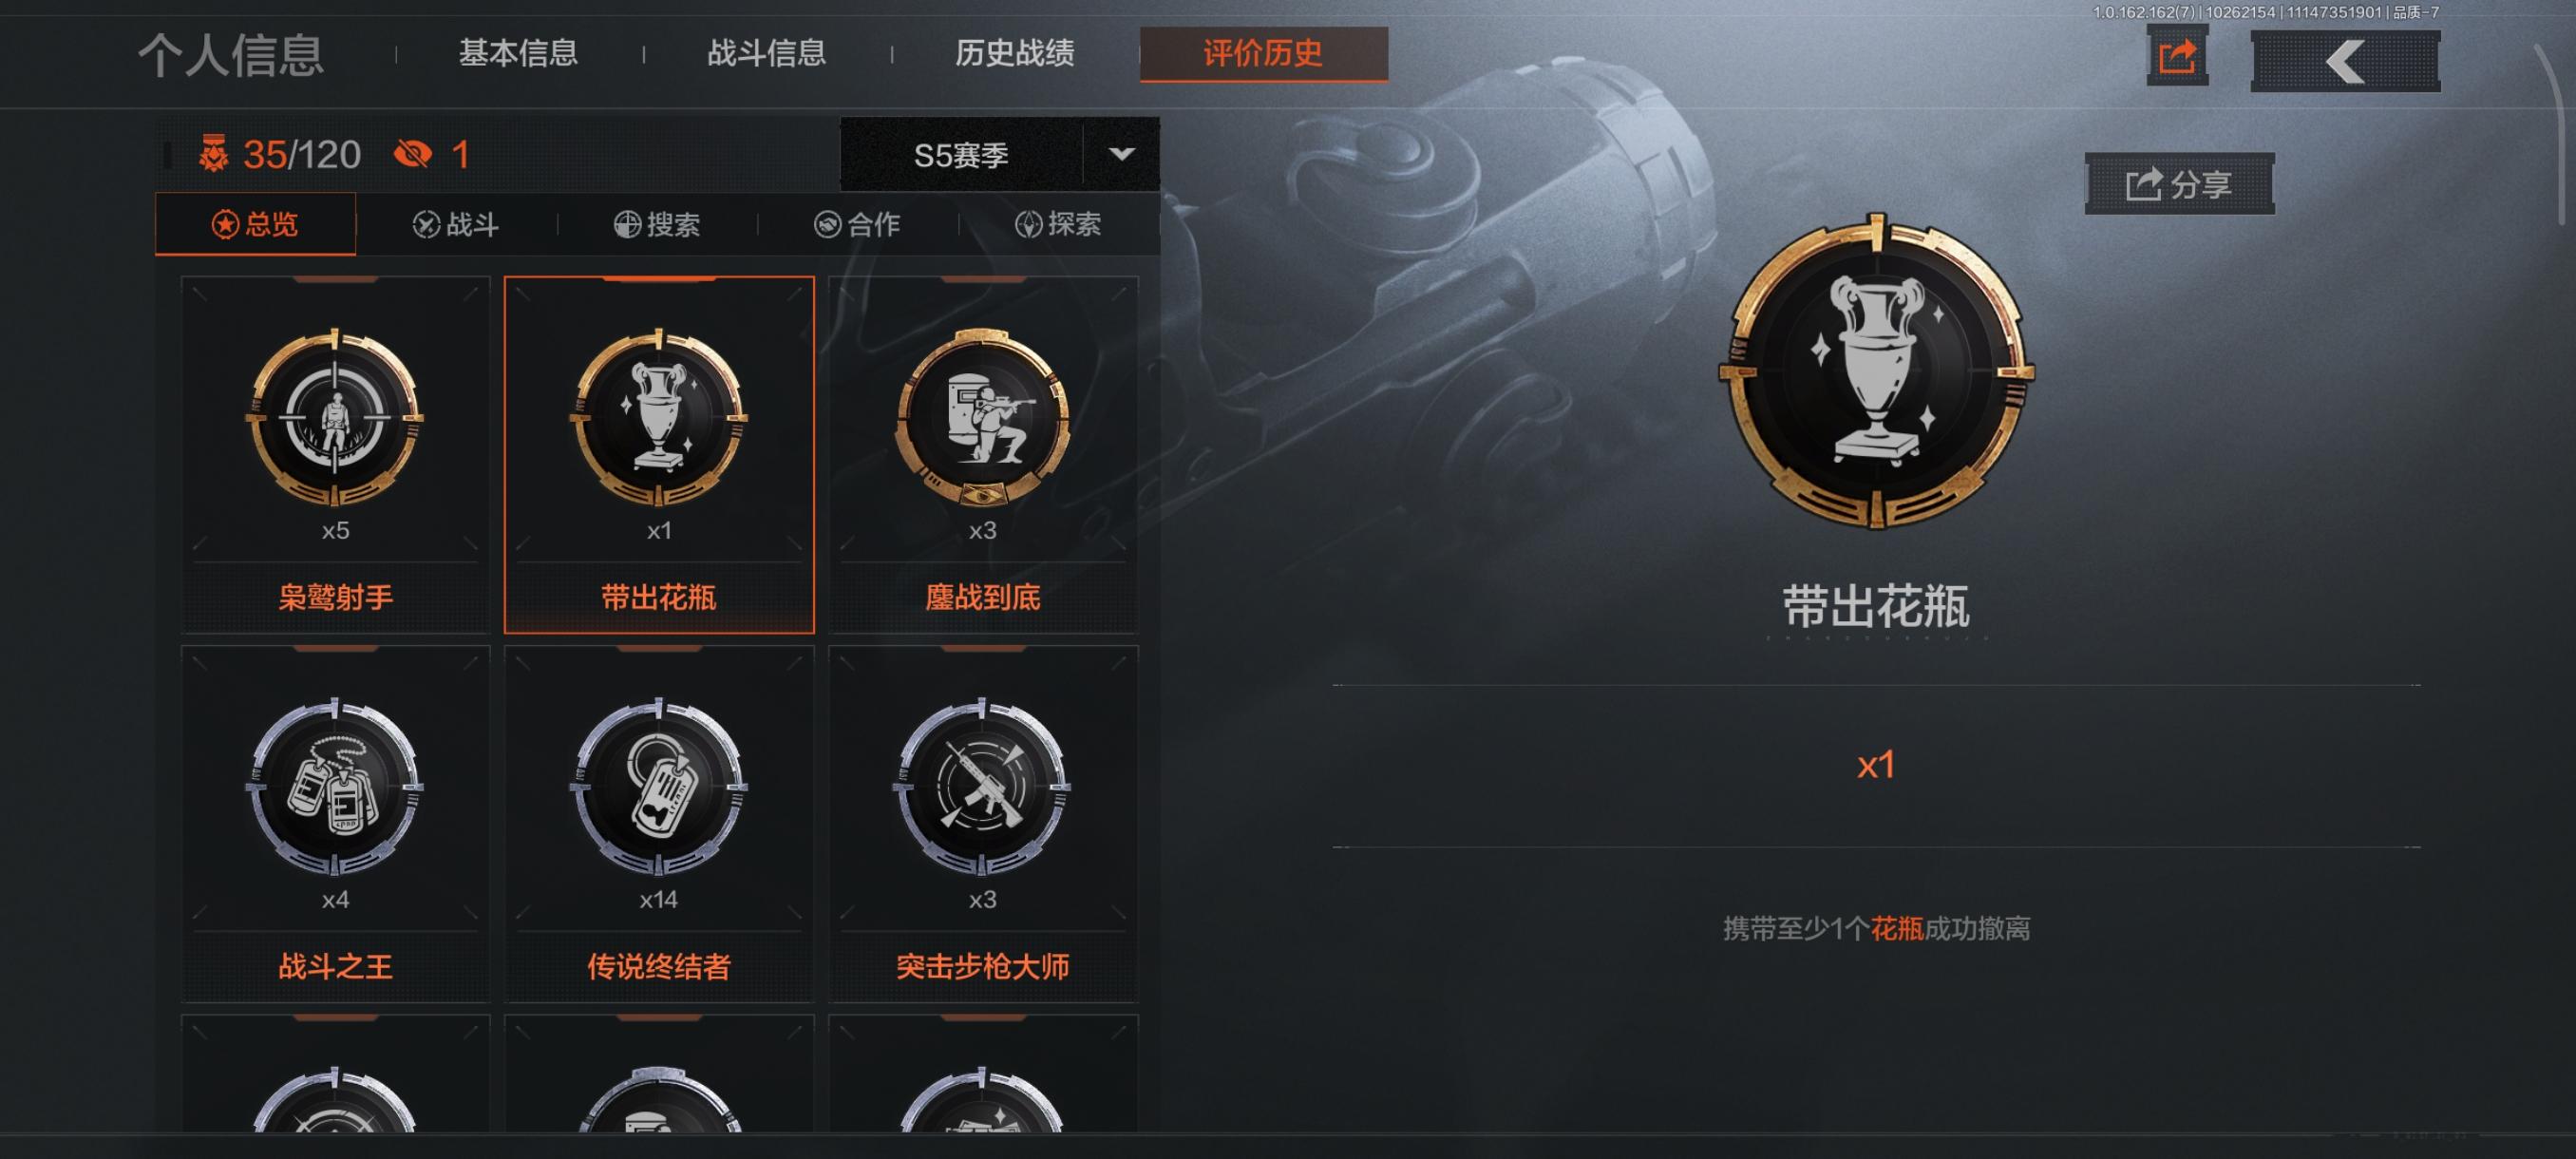Select the 鏖战到底 shield badge
Viewport: 2576px width, 1159px height.
pos(983,455)
